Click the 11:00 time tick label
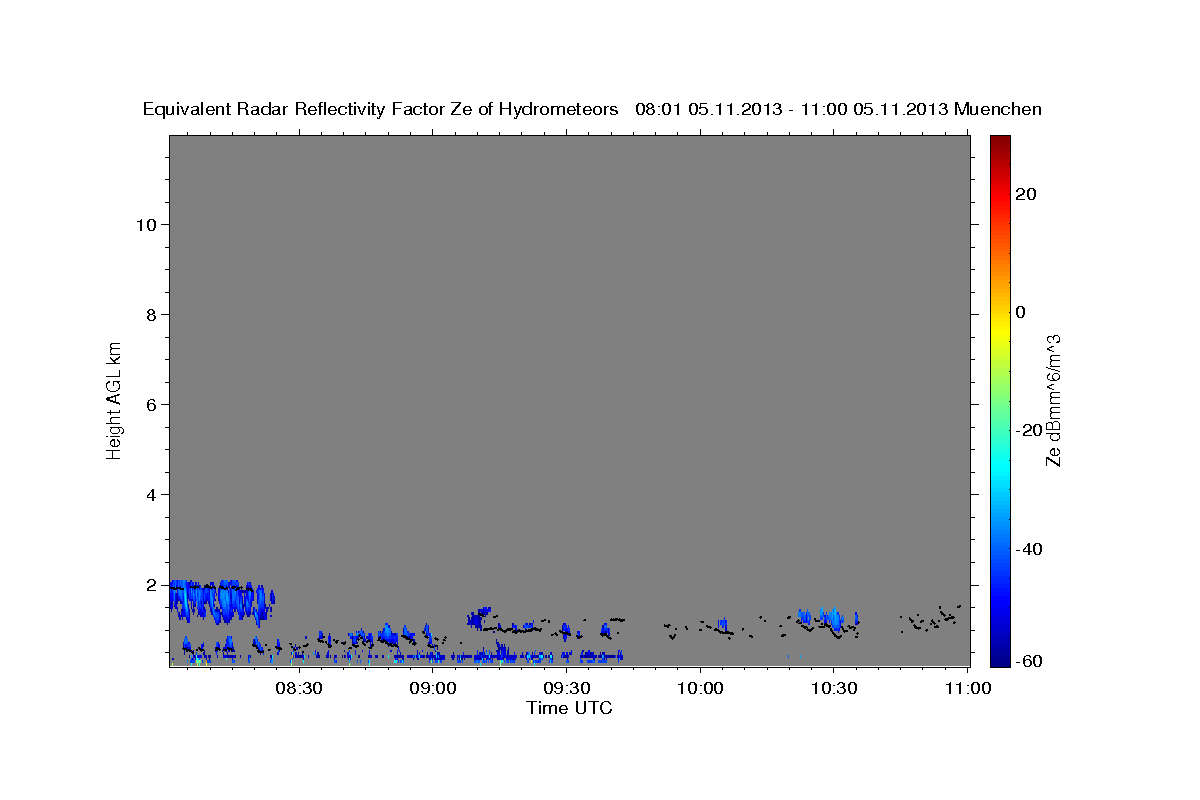Screen dimensions: 1200x800 pyautogui.click(x=969, y=688)
